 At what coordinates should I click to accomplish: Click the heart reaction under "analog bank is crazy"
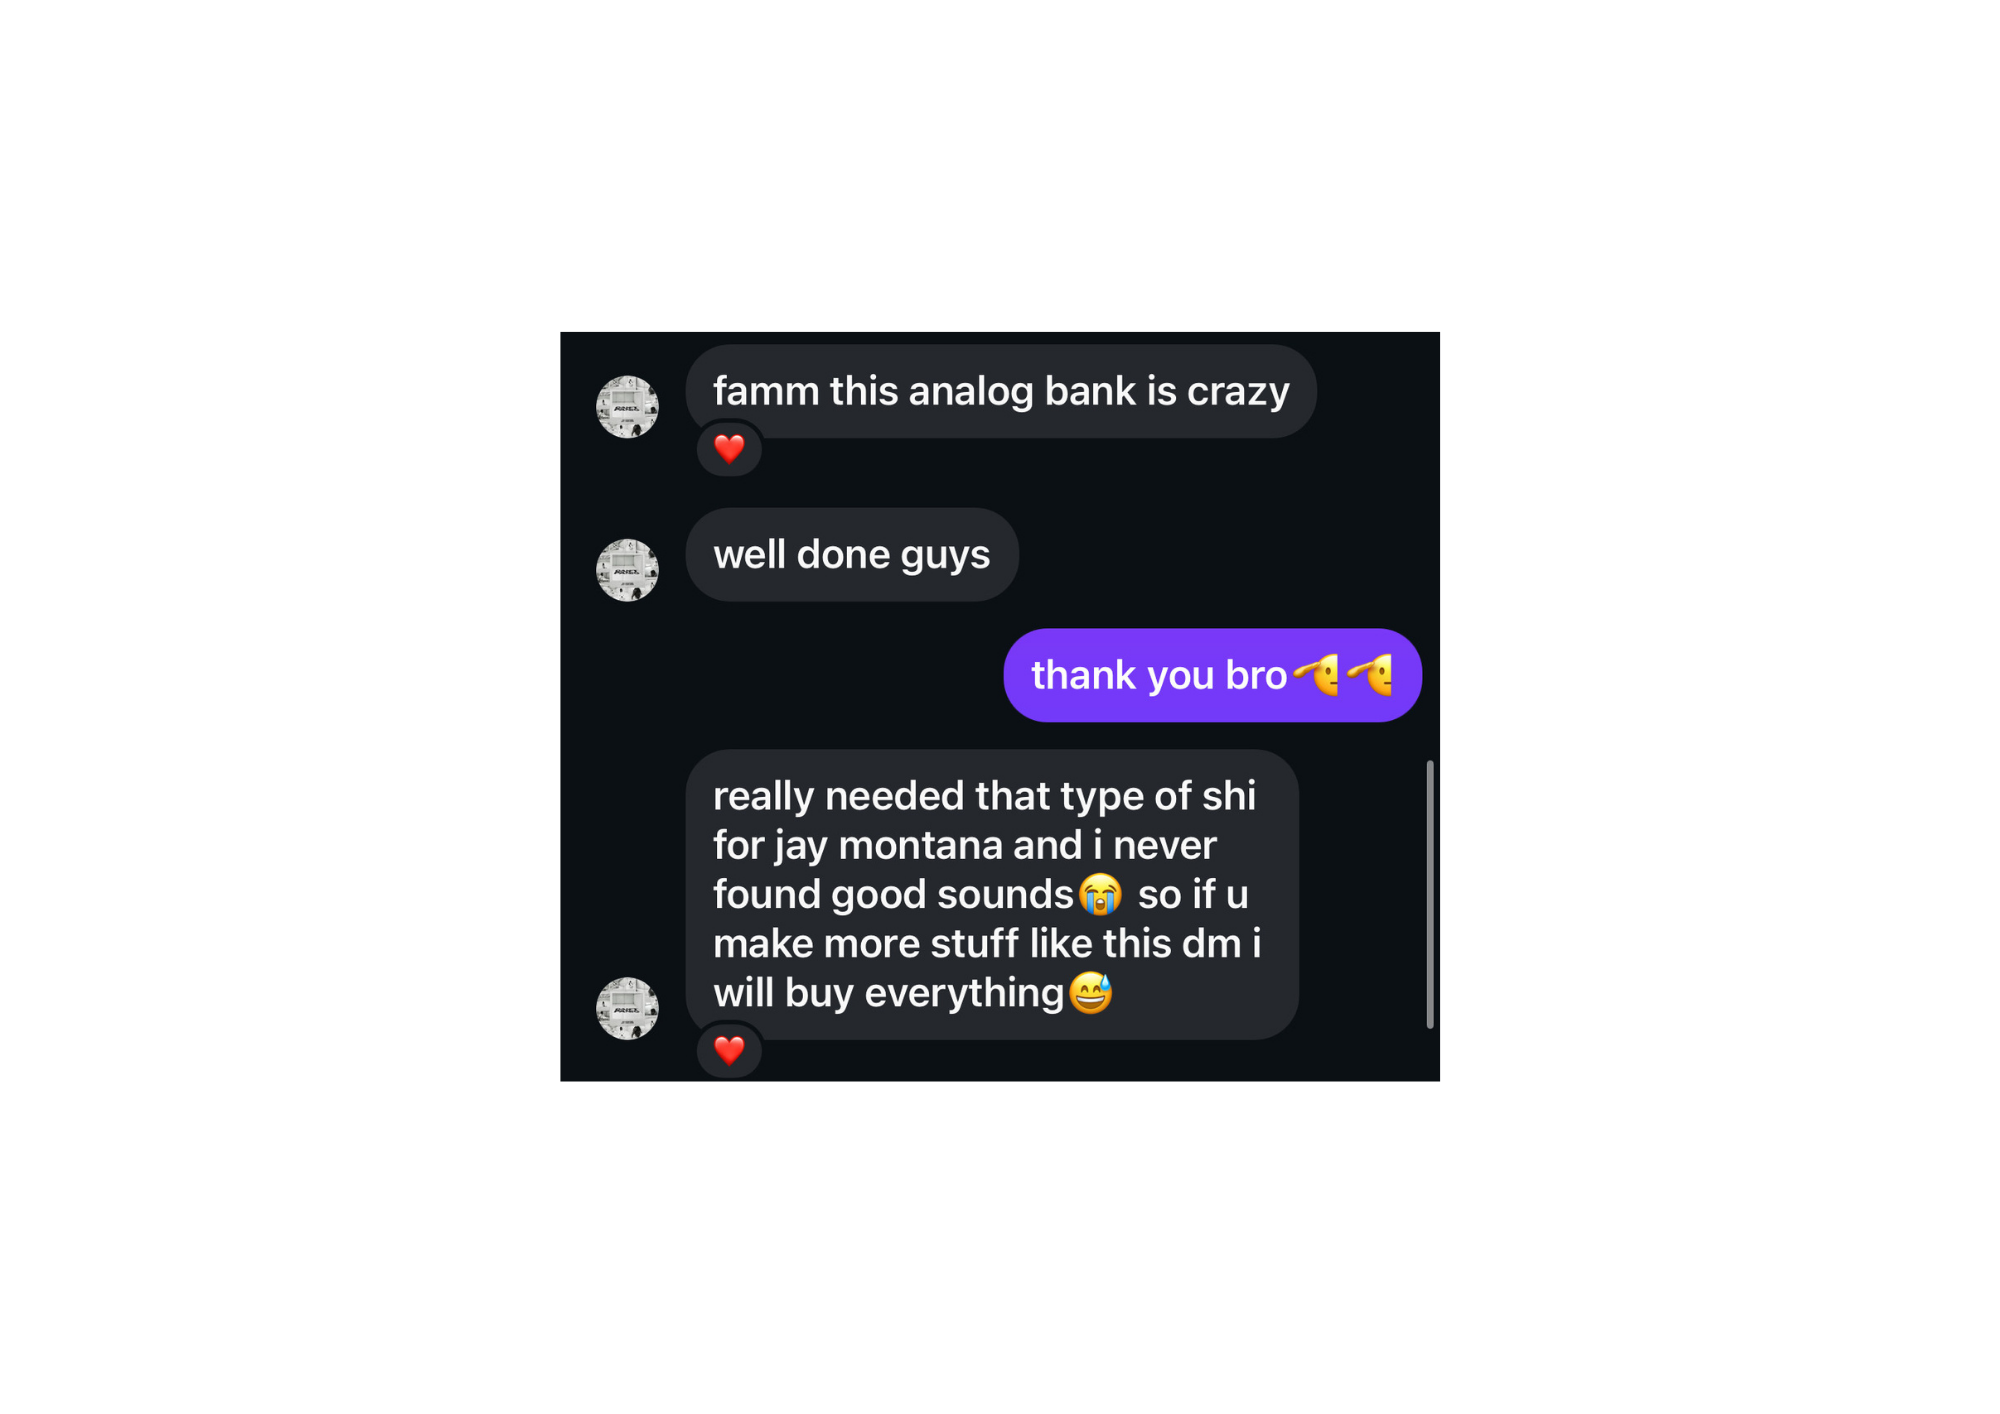coord(729,449)
